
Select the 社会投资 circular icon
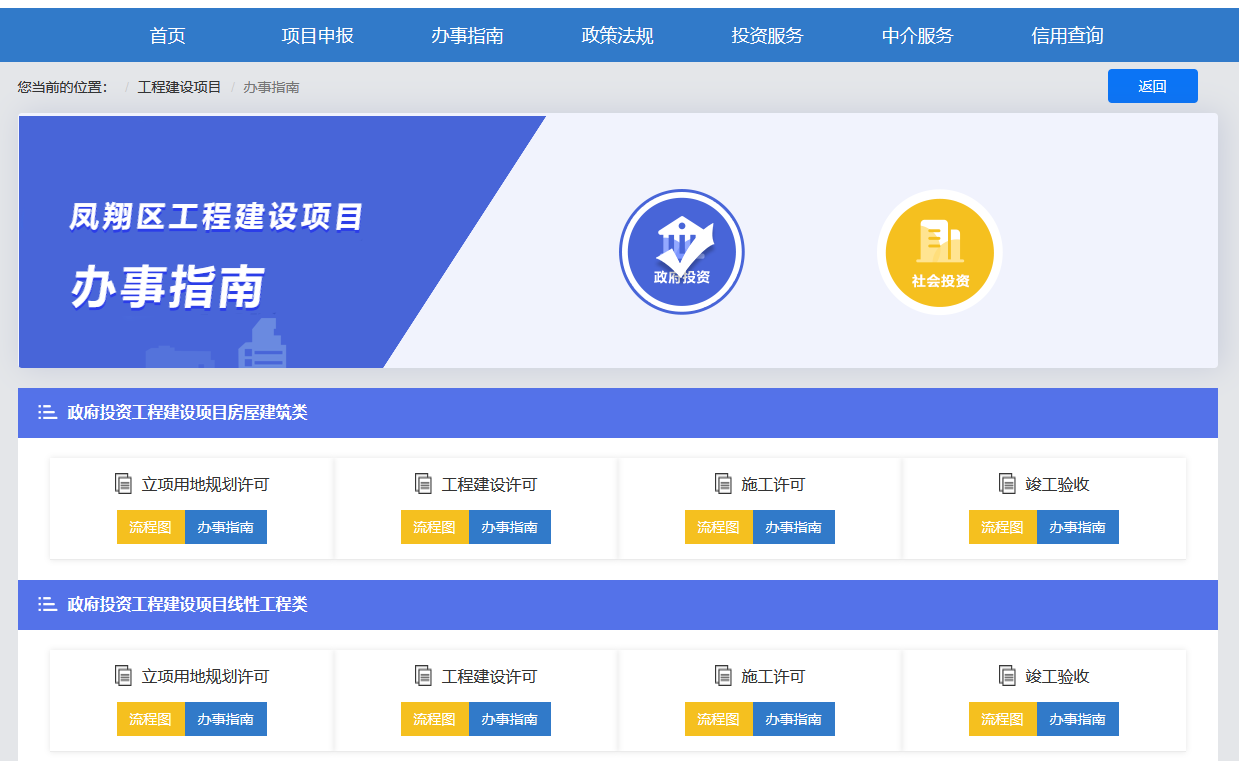tap(940, 251)
